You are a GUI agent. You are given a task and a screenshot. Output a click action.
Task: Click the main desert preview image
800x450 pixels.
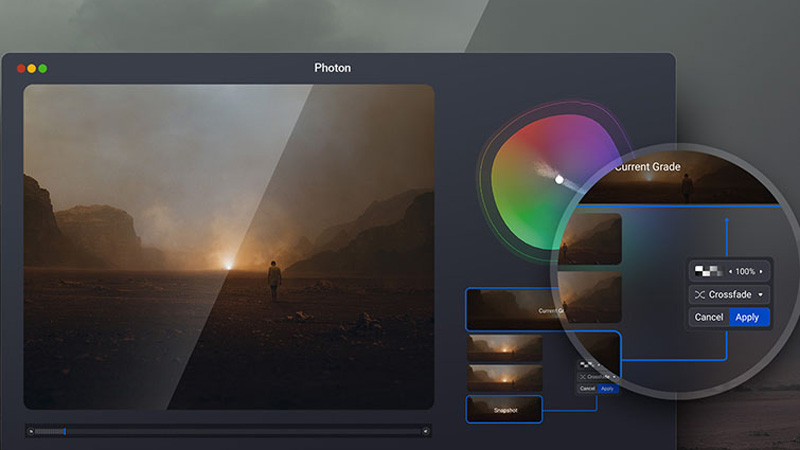[228, 245]
